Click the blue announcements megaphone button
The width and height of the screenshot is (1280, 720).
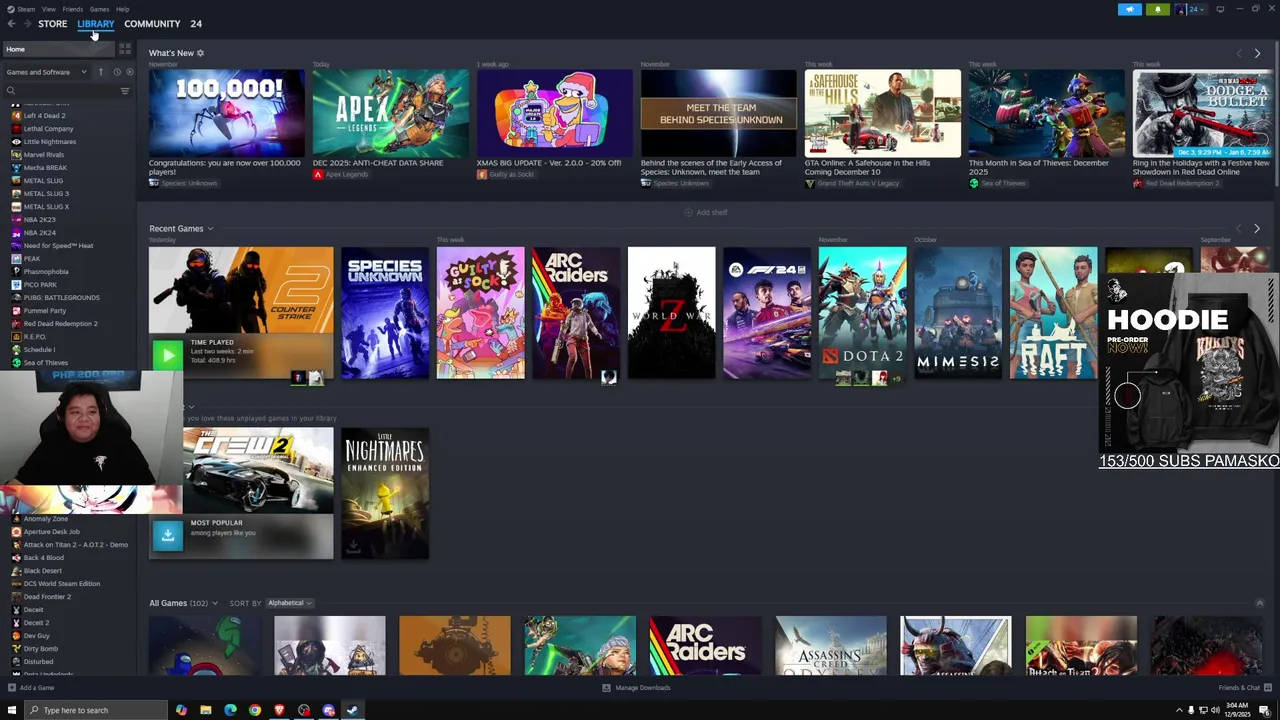click(1129, 9)
